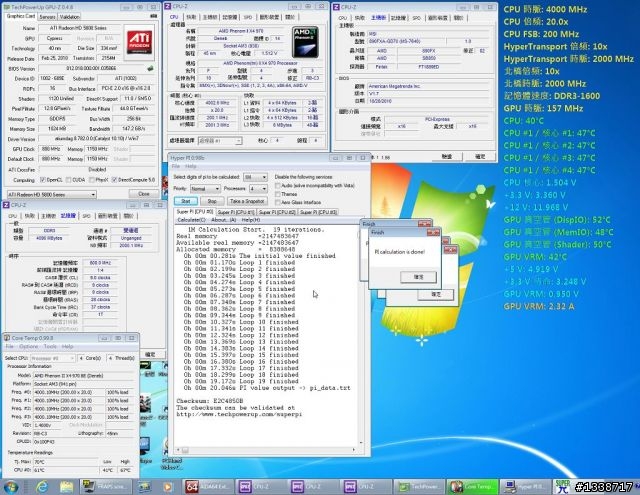Open the Processors dropdown in Hyper PI
The image size is (640, 495).
tap(258, 189)
